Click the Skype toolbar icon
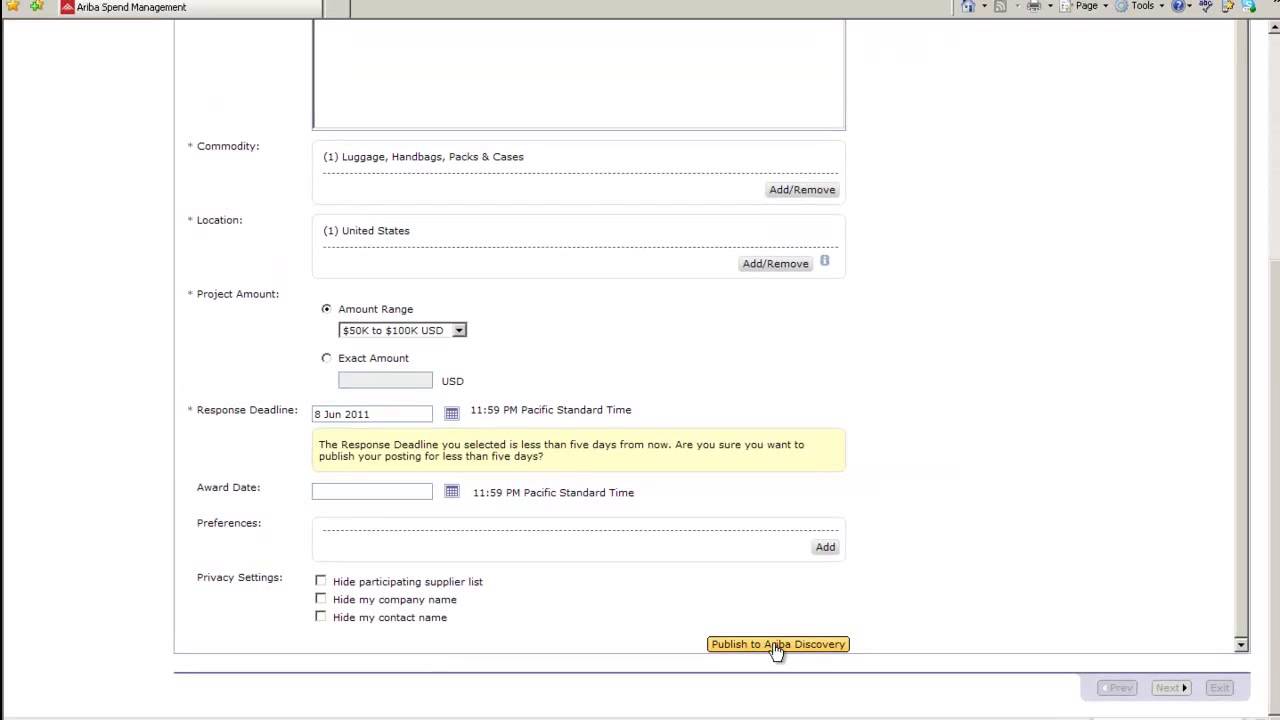The width and height of the screenshot is (1280, 720). (x=1248, y=6)
